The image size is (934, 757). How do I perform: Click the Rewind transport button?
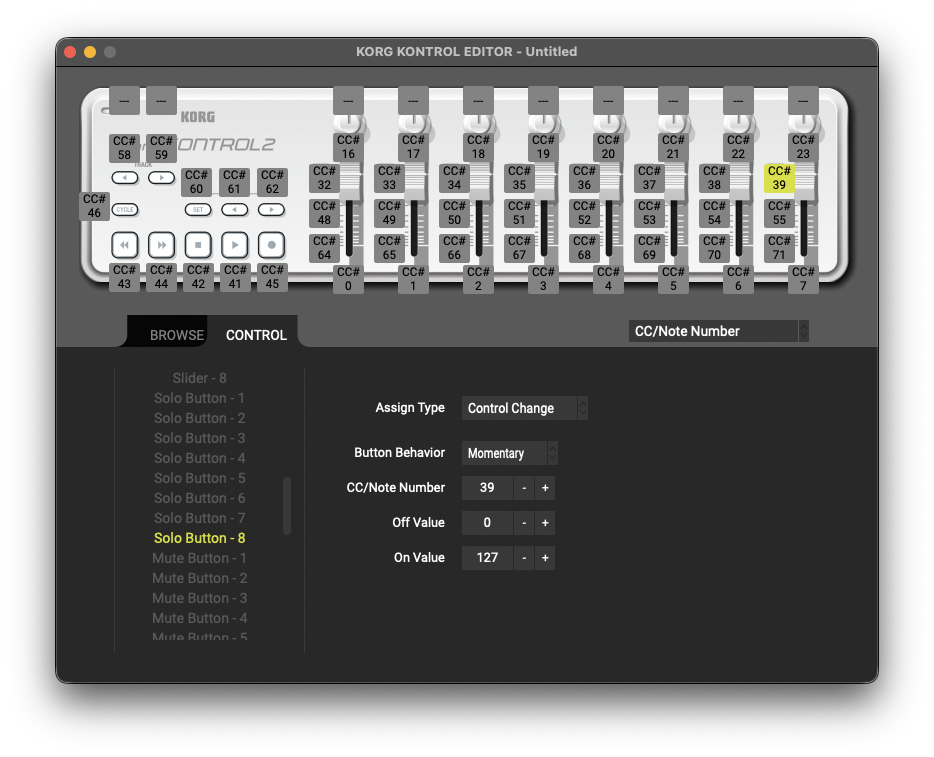124,245
